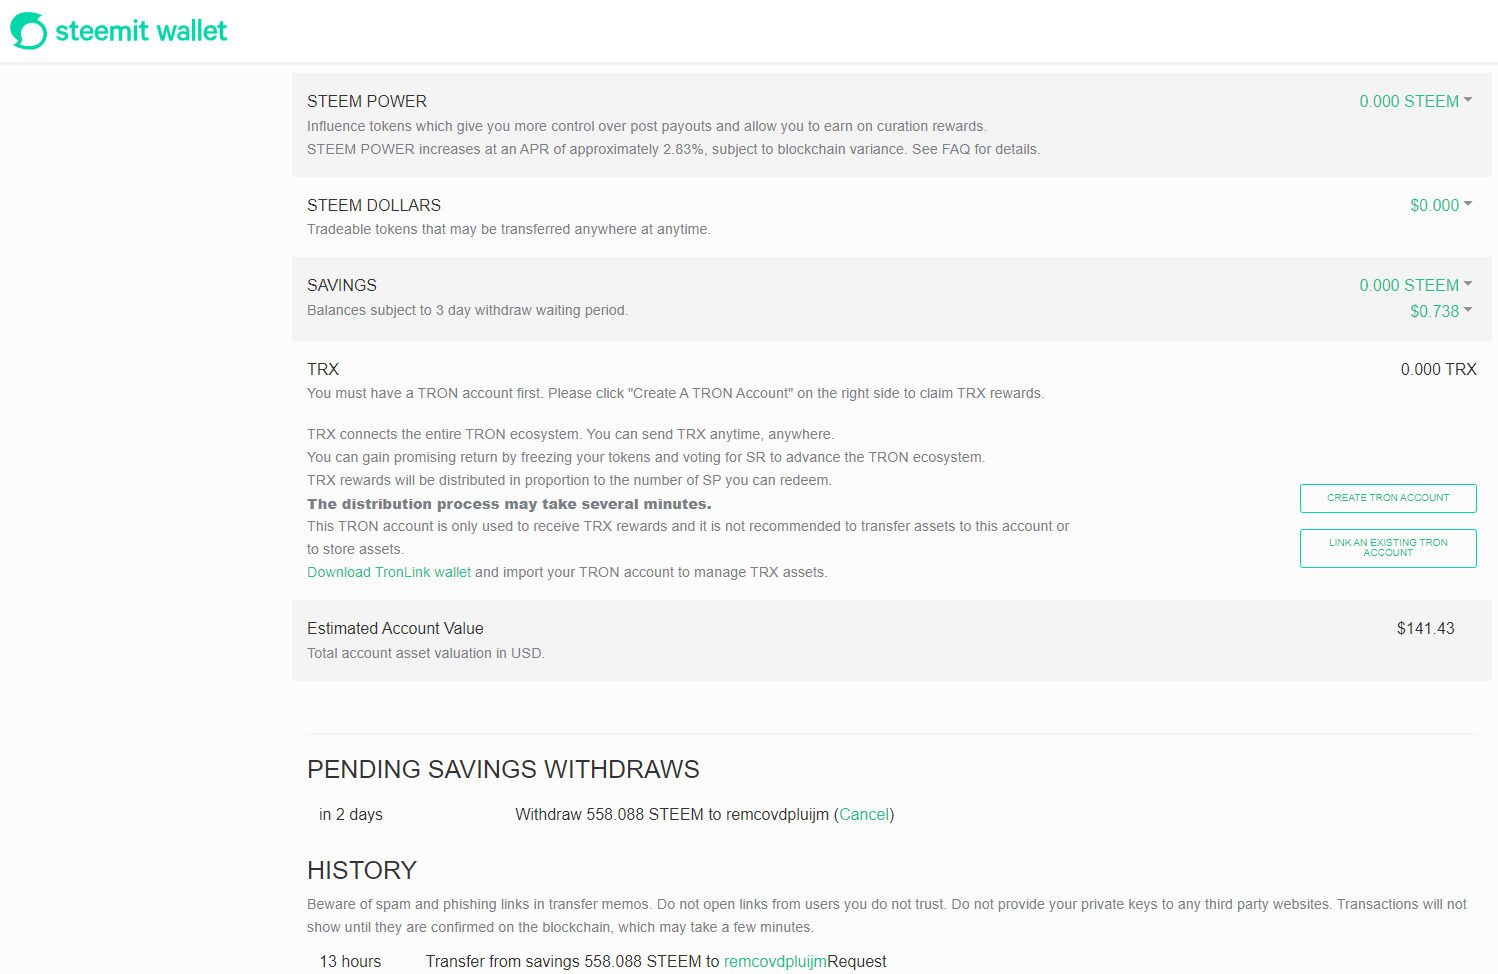
Task: Click the Pending Savings Withdraws heading
Action: [503, 769]
